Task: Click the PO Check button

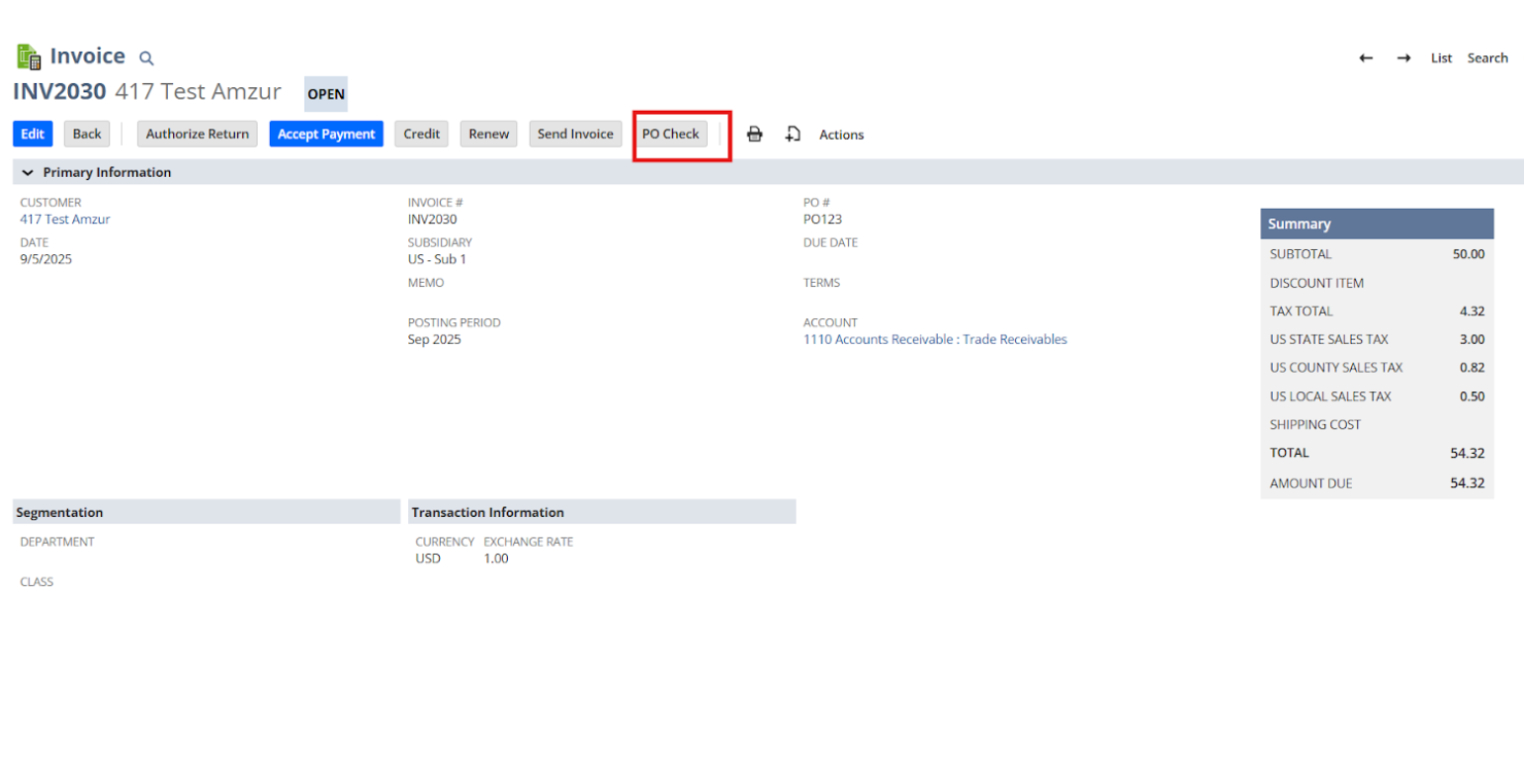Action: (x=670, y=134)
